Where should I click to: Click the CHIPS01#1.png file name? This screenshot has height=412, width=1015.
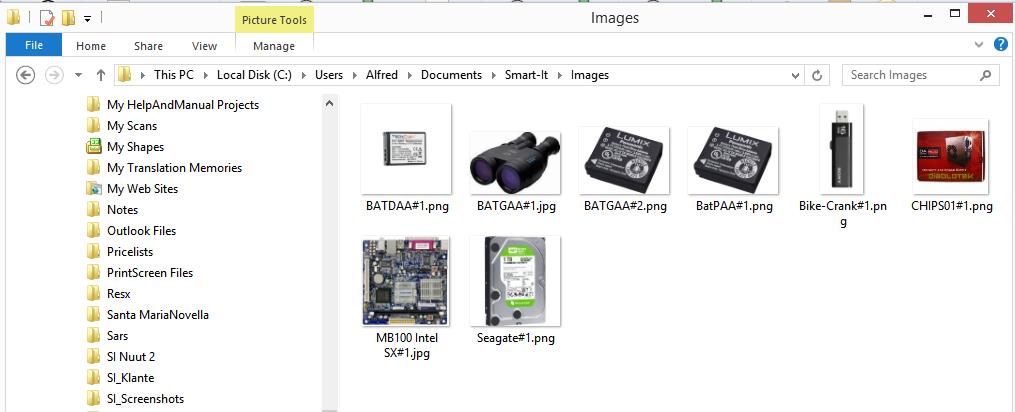(x=952, y=207)
